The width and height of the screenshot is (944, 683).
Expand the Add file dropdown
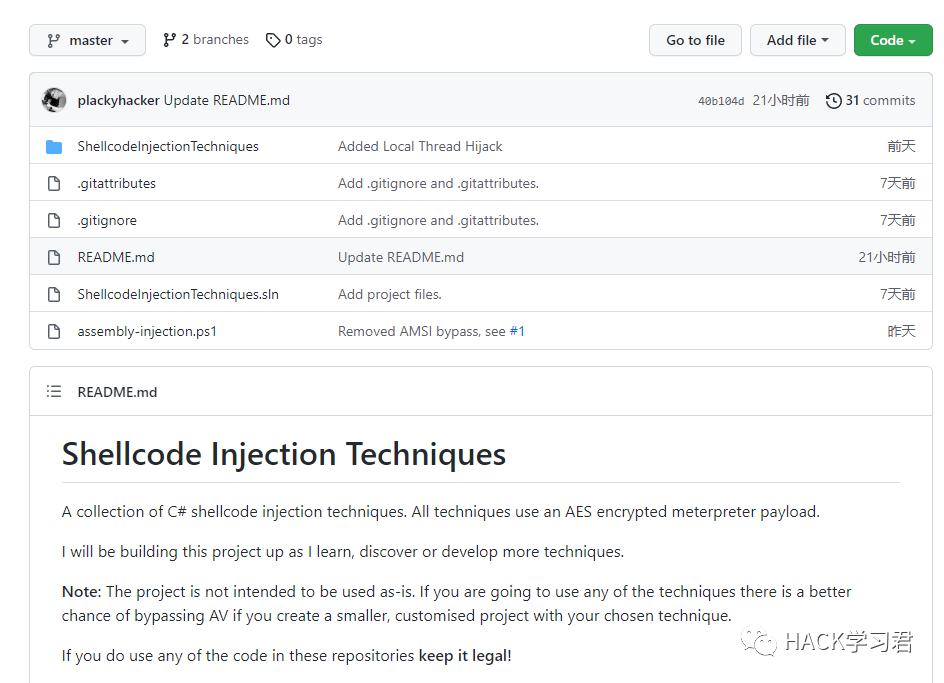click(797, 41)
